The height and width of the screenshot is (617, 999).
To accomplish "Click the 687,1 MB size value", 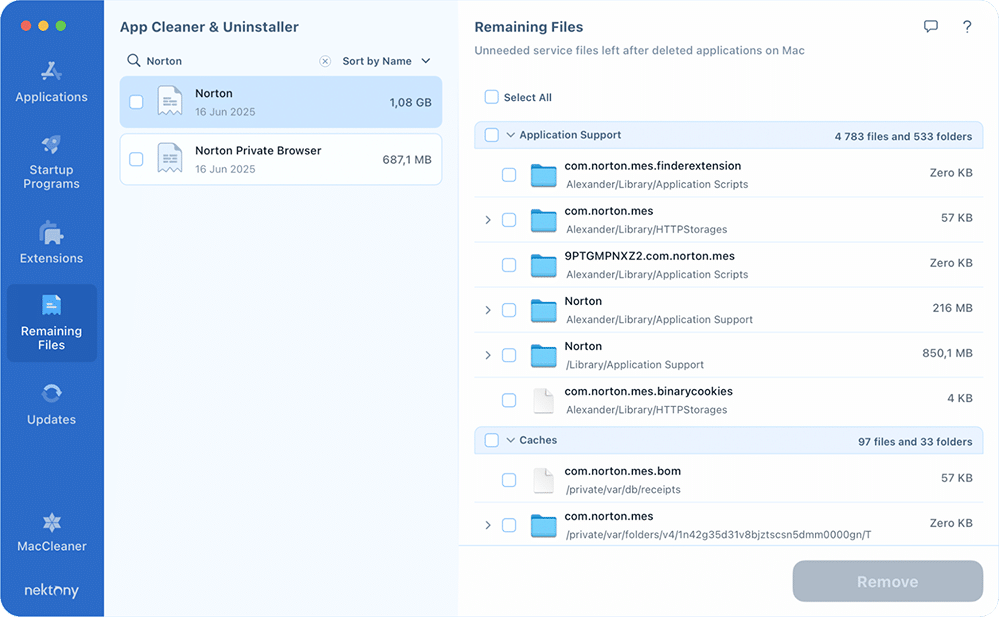I will tap(407, 159).
